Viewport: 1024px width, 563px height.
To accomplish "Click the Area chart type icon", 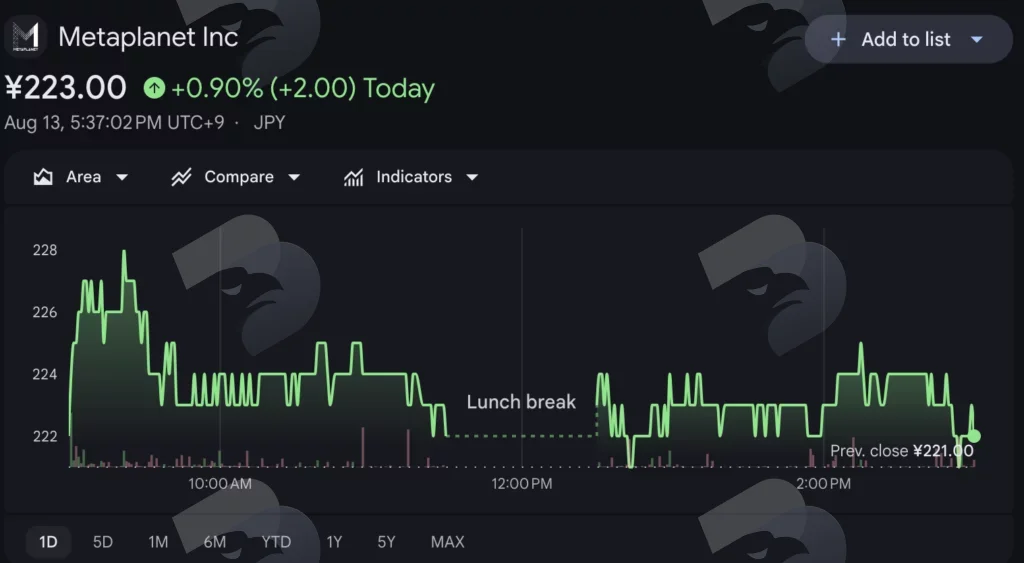I will click(x=43, y=177).
